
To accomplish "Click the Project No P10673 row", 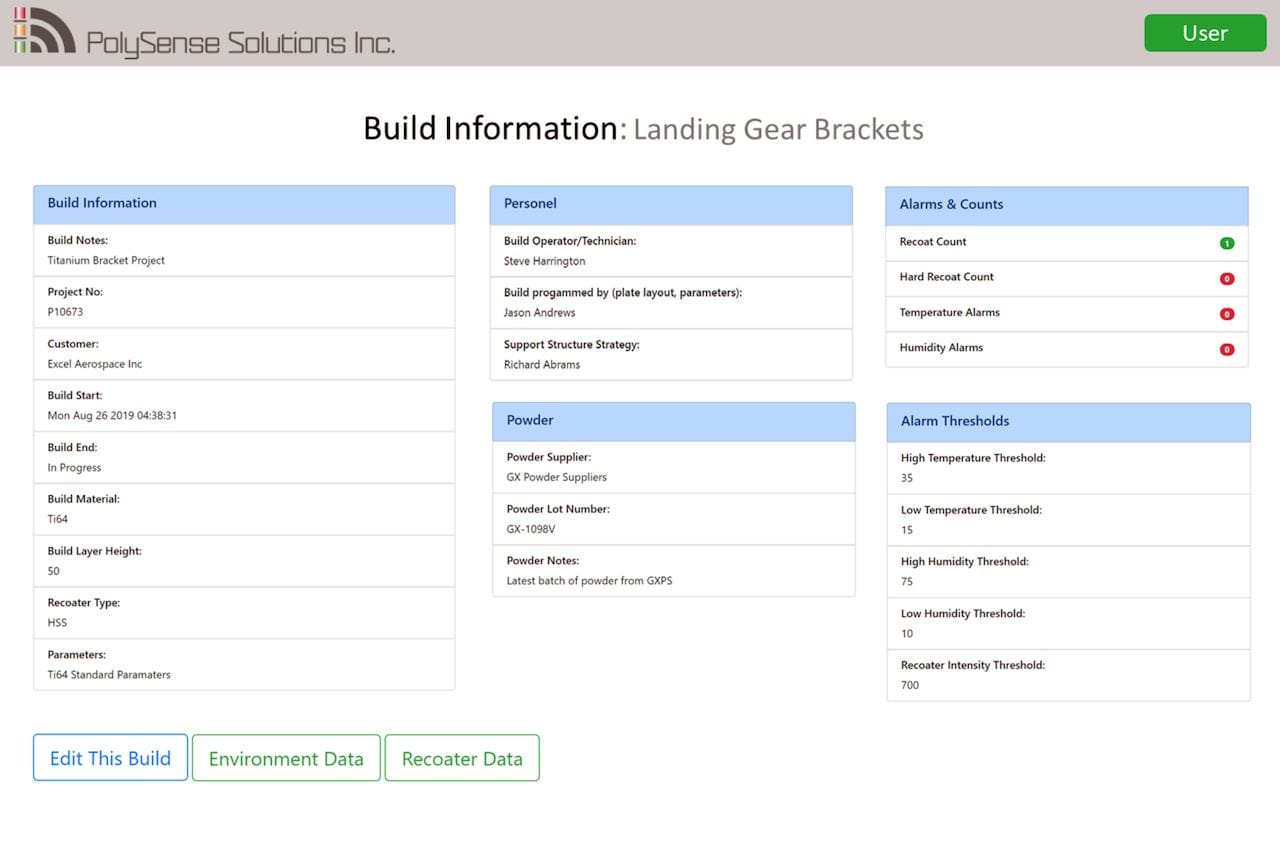I will (244, 302).
